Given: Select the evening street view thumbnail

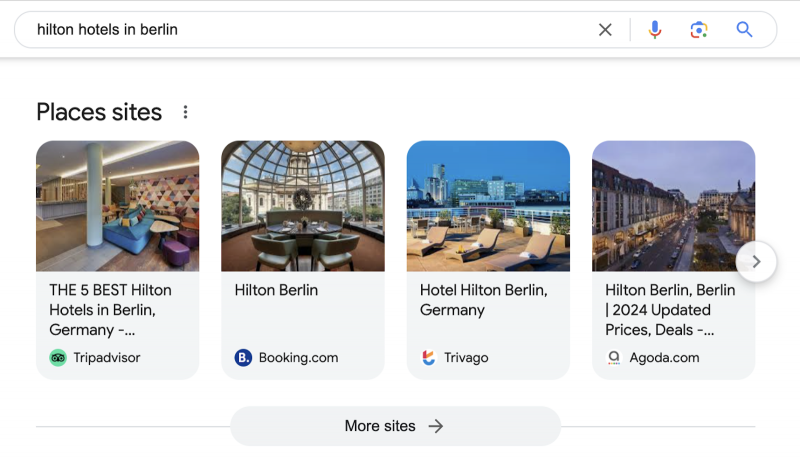Looking at the screenshot, I should coord(673,206).
